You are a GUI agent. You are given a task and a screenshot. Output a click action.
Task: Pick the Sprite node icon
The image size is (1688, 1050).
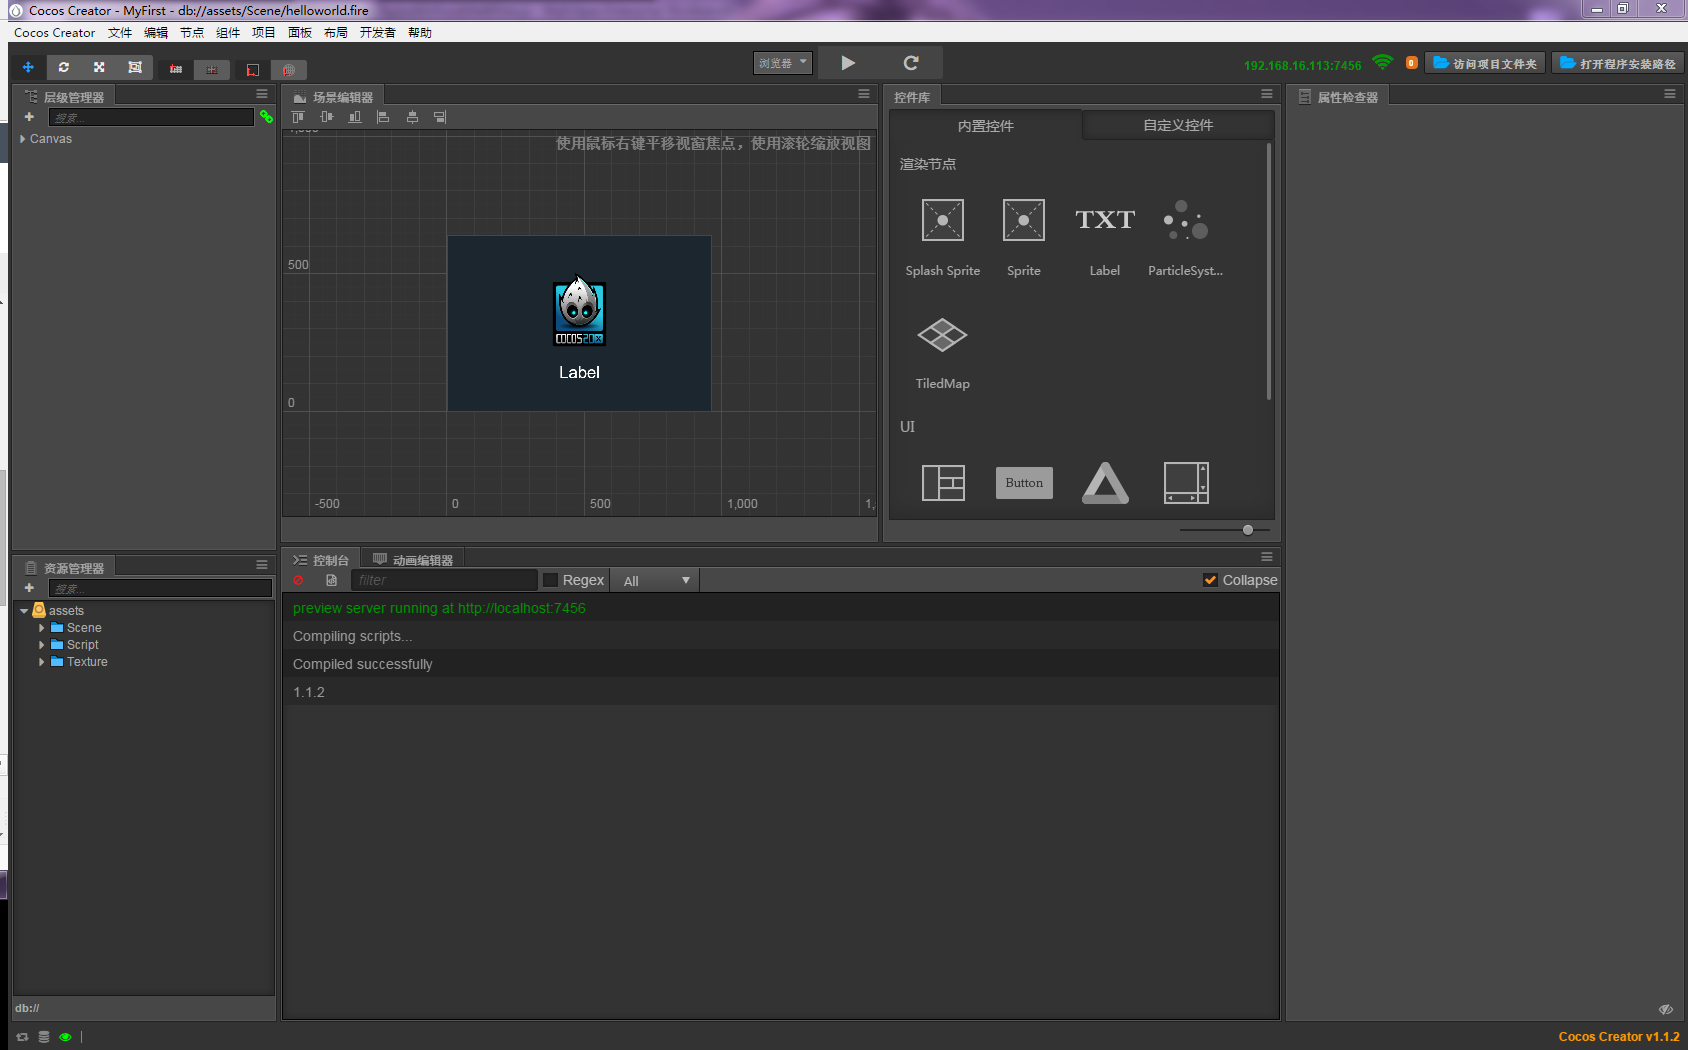point(1024,220)
